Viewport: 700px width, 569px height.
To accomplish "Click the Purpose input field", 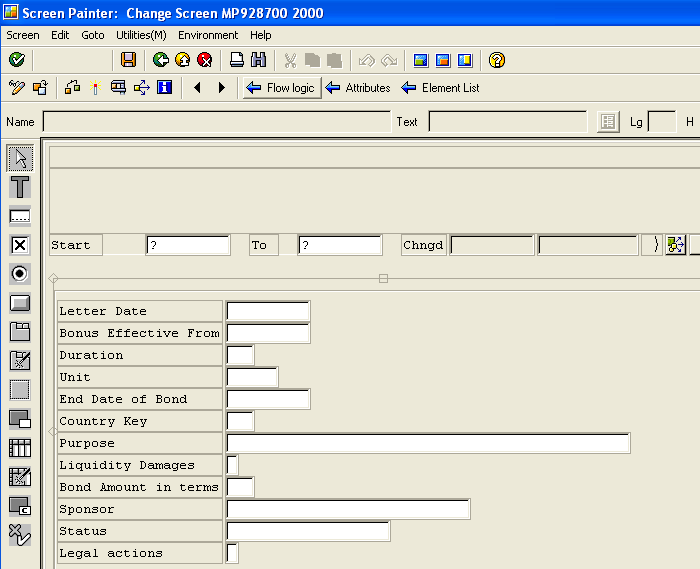I will (428, 443).
